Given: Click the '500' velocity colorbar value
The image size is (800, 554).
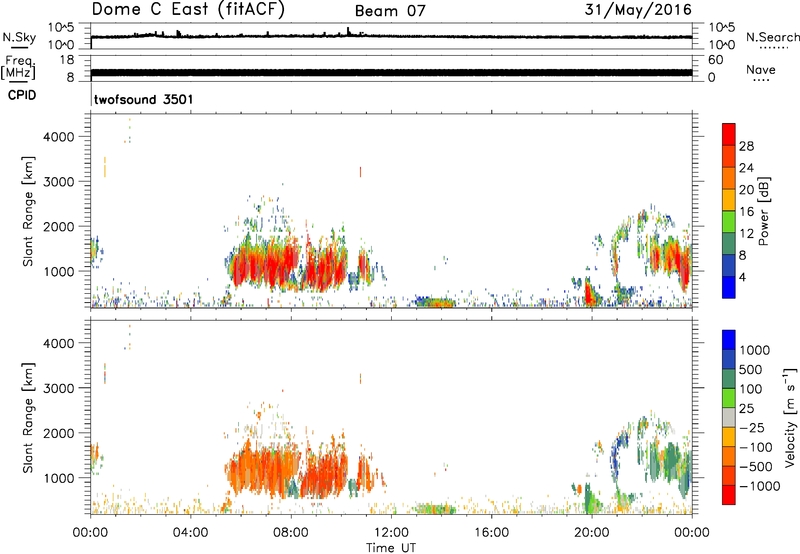Looking at the screenshot, I should [x=750, y=369].
